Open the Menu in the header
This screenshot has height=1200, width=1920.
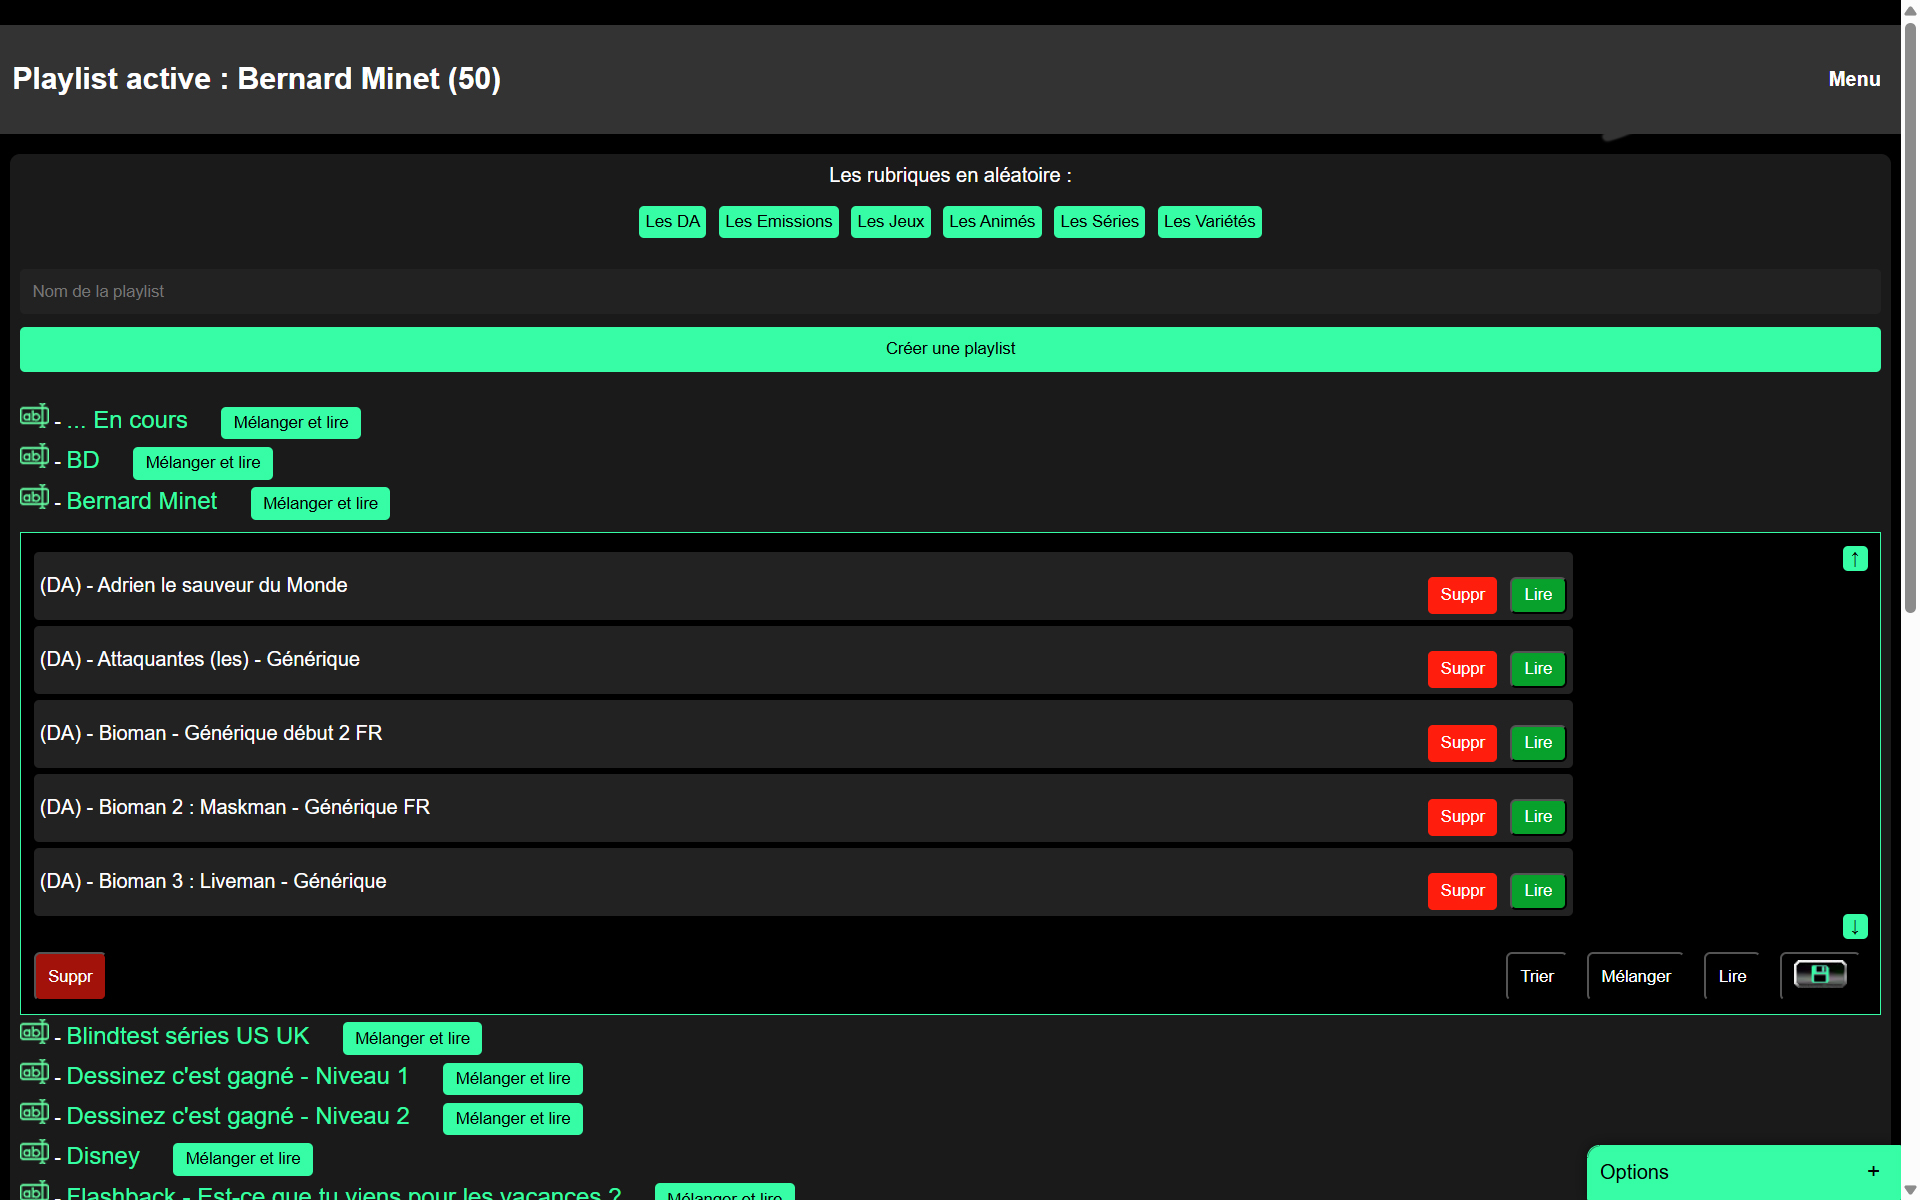click(1853, 79)
